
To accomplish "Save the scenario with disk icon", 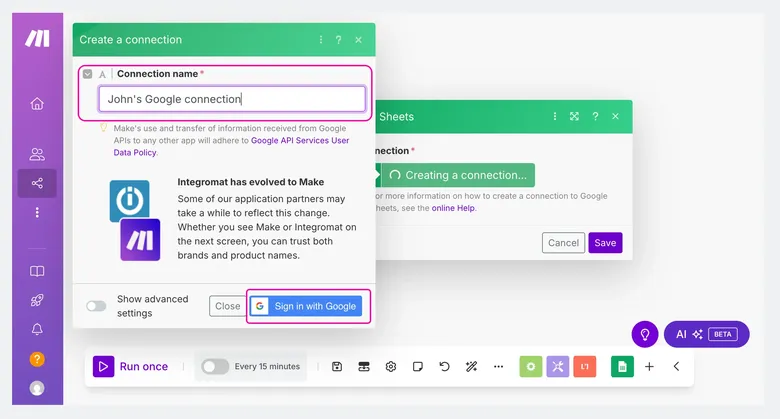I will (337, 367).
